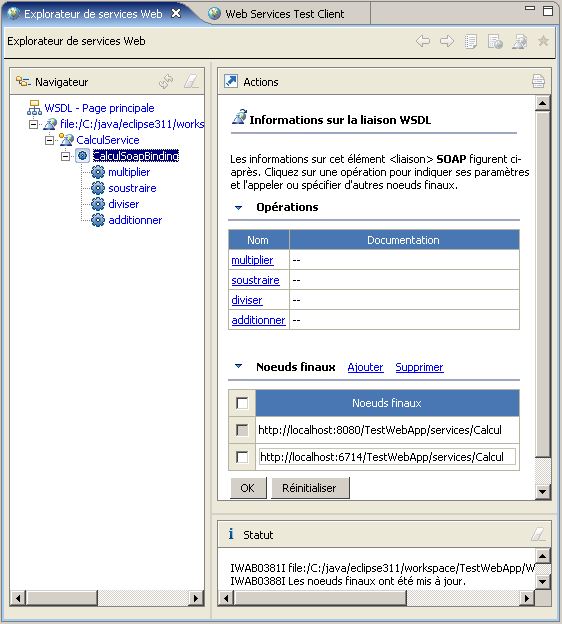Click the gear icon beside multiplier
This screenshot has height=624, width=562.
coord(98,172)
